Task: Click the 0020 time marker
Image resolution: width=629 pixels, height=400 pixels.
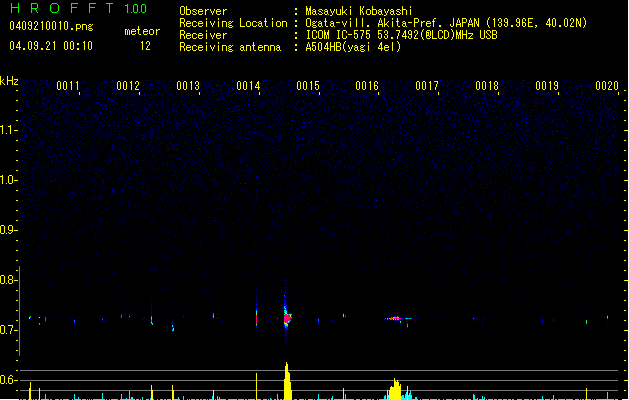Action: point(607,86)
